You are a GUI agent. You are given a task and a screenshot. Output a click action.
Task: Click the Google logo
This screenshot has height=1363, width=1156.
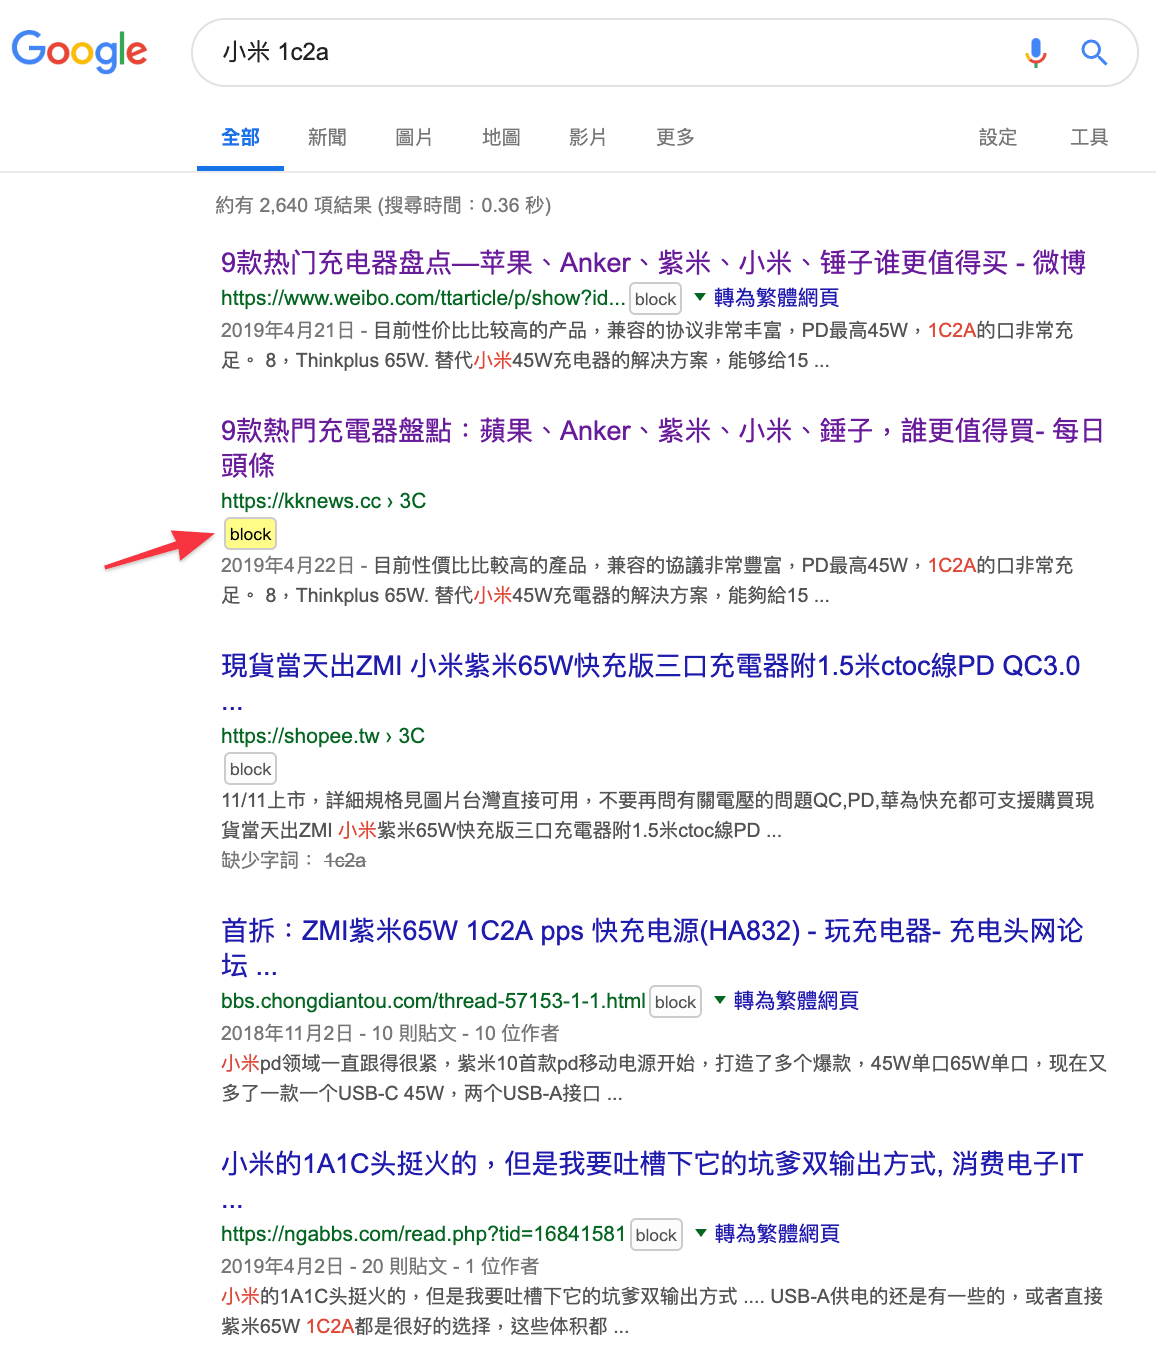(x=79, y=51)
